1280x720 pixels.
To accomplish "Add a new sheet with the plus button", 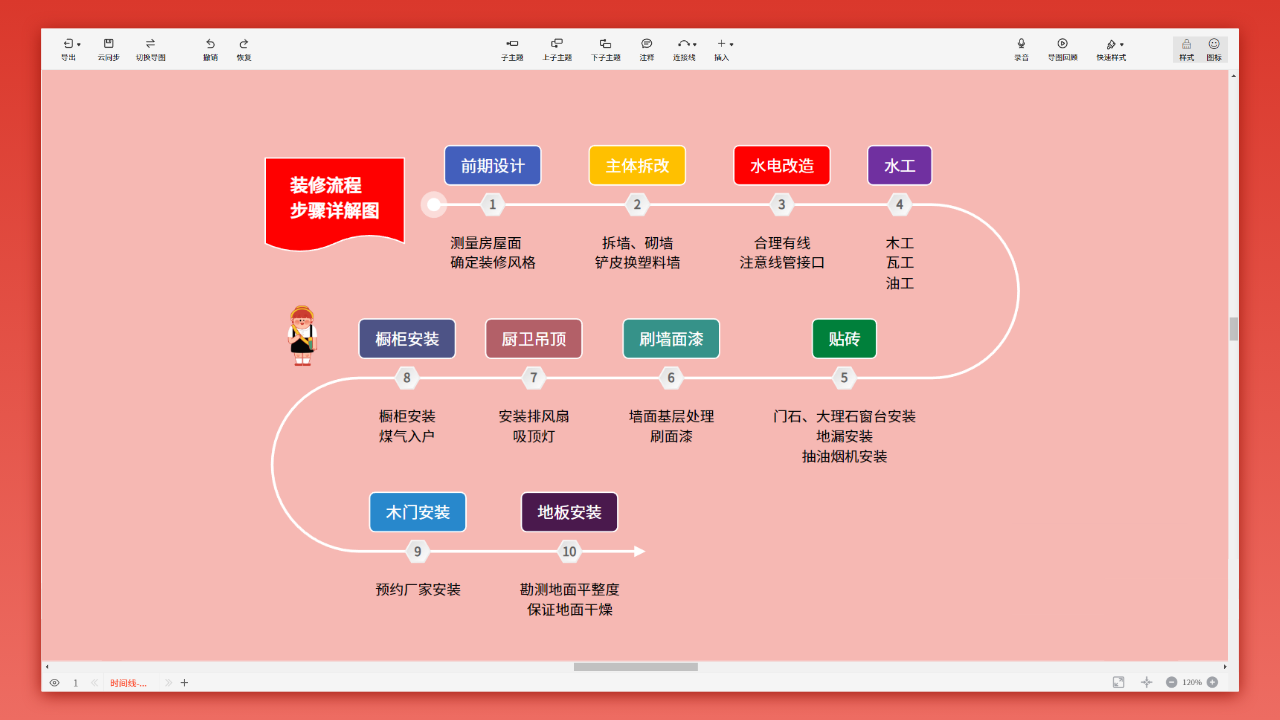I will (x=184, y=682).
